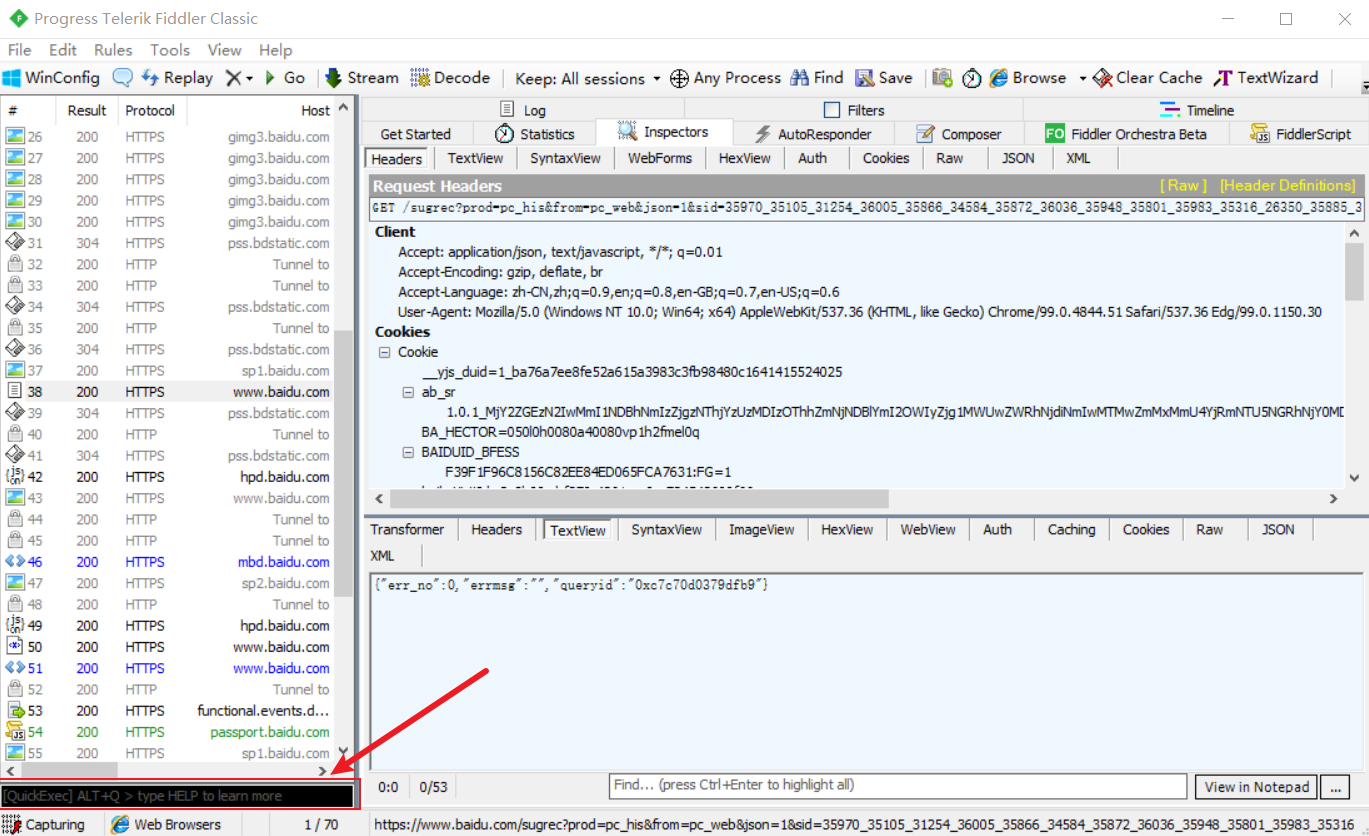Select the Caching response tab
Image resolution: width=1369 pixels, height=836 pixels.
1071,530
